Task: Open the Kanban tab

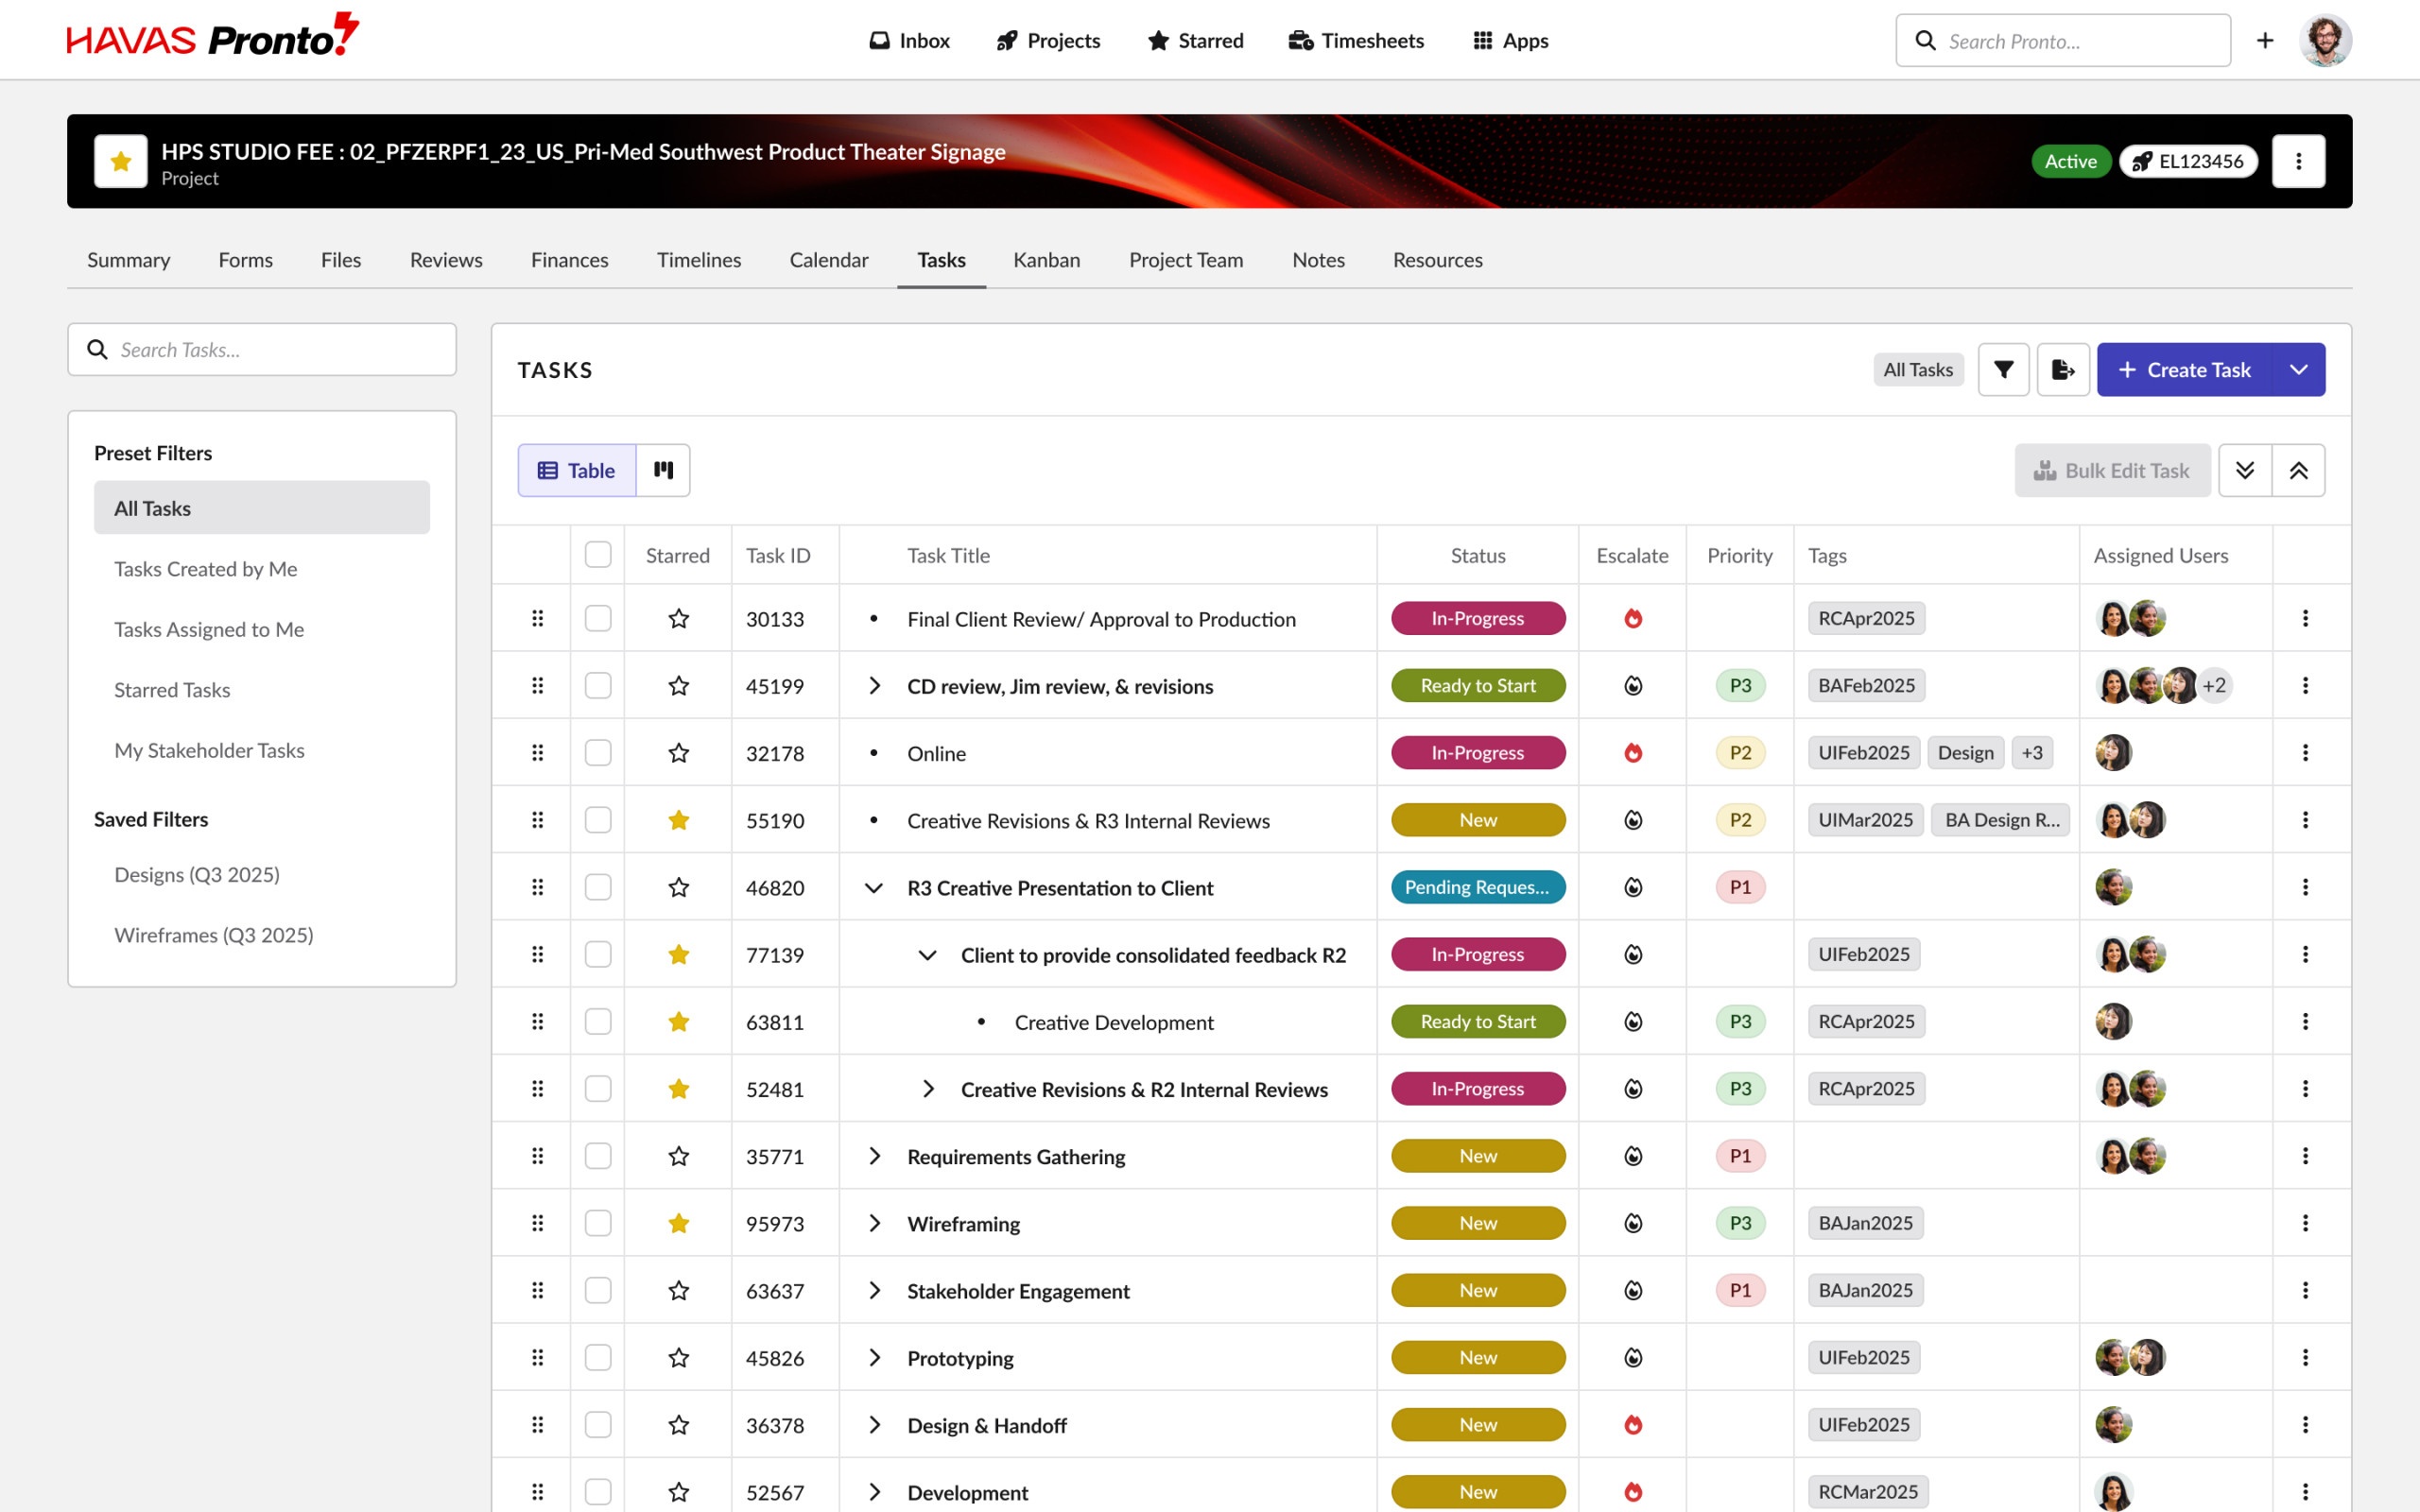Action: 1046,260
